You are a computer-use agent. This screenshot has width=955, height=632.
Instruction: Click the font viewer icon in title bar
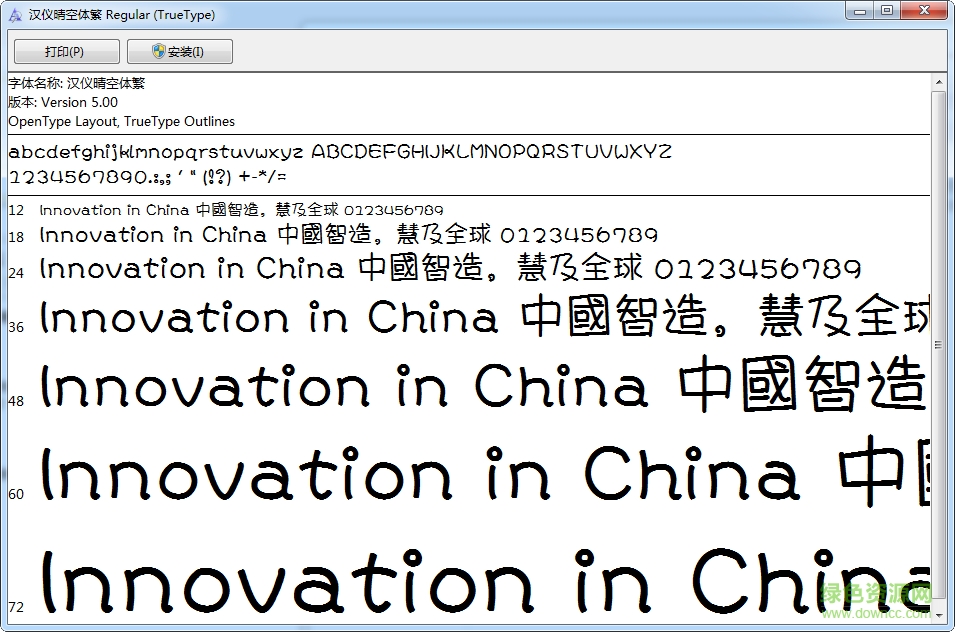[x=14, y=15]
